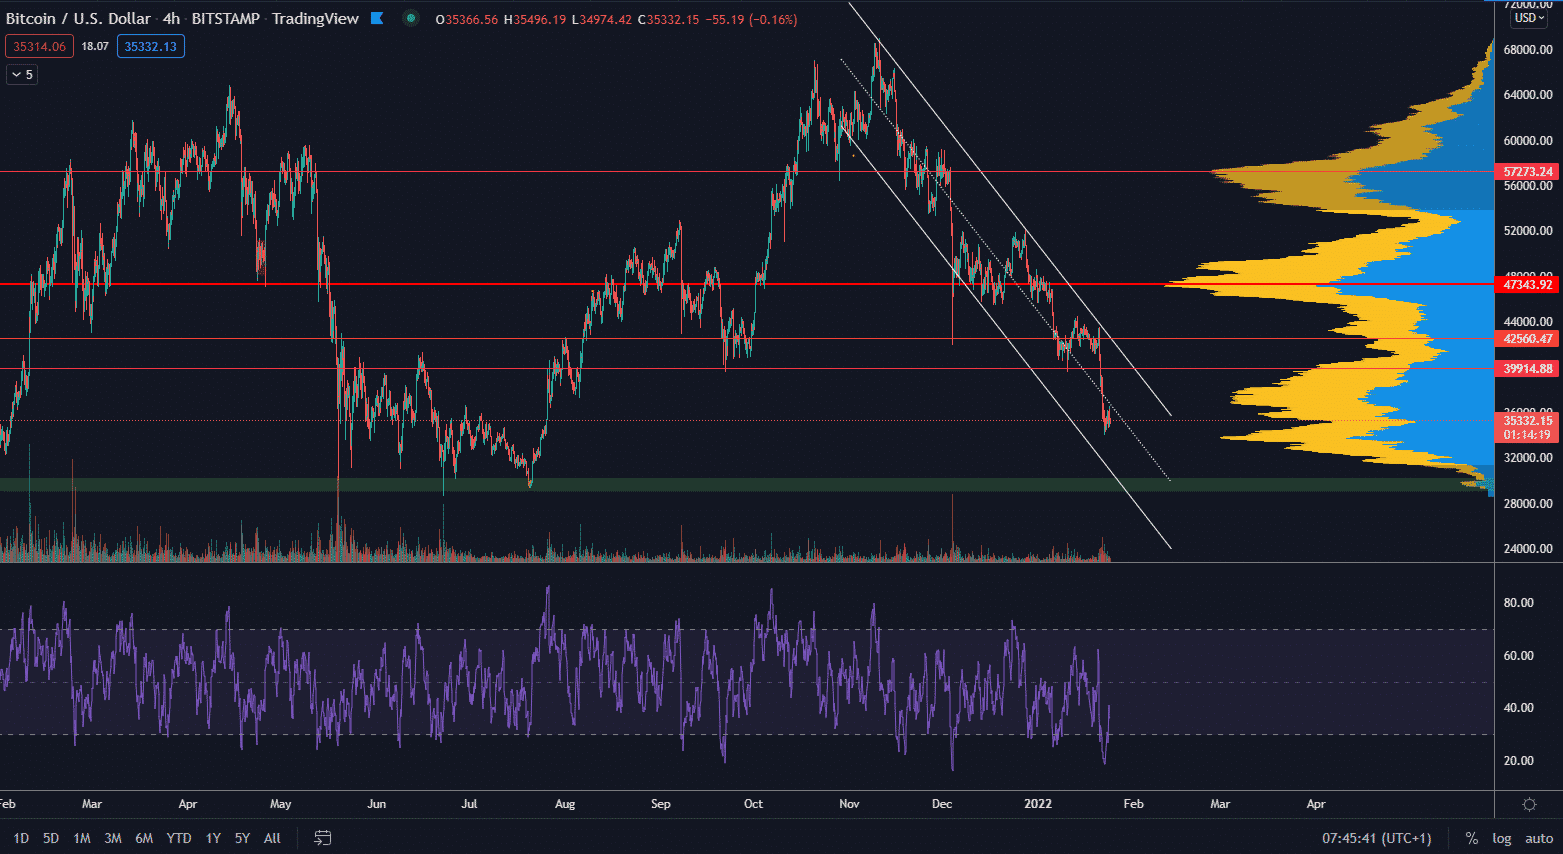Expand the collapsed indicators legend showing 5
The height and width of the screenshot is (854, 1563).
pos(22,74)
